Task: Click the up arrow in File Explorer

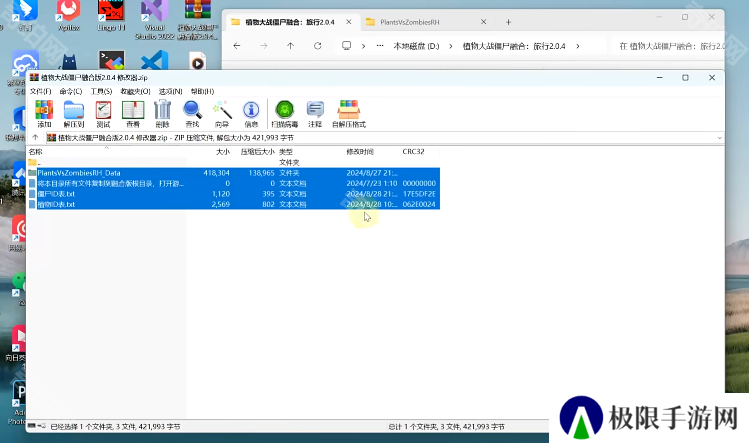Action: point(290,46)
